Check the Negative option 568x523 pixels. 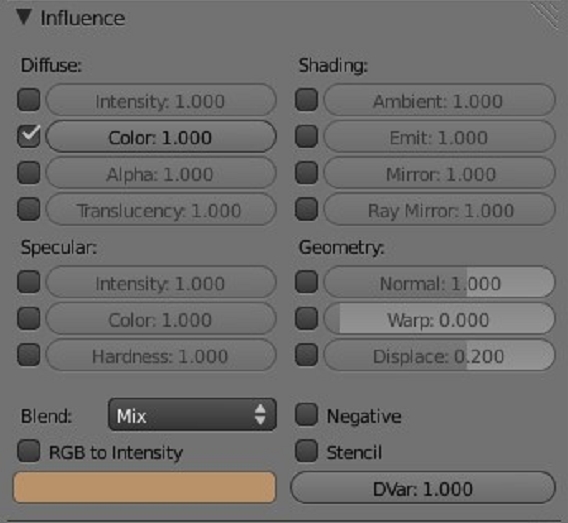306,415
